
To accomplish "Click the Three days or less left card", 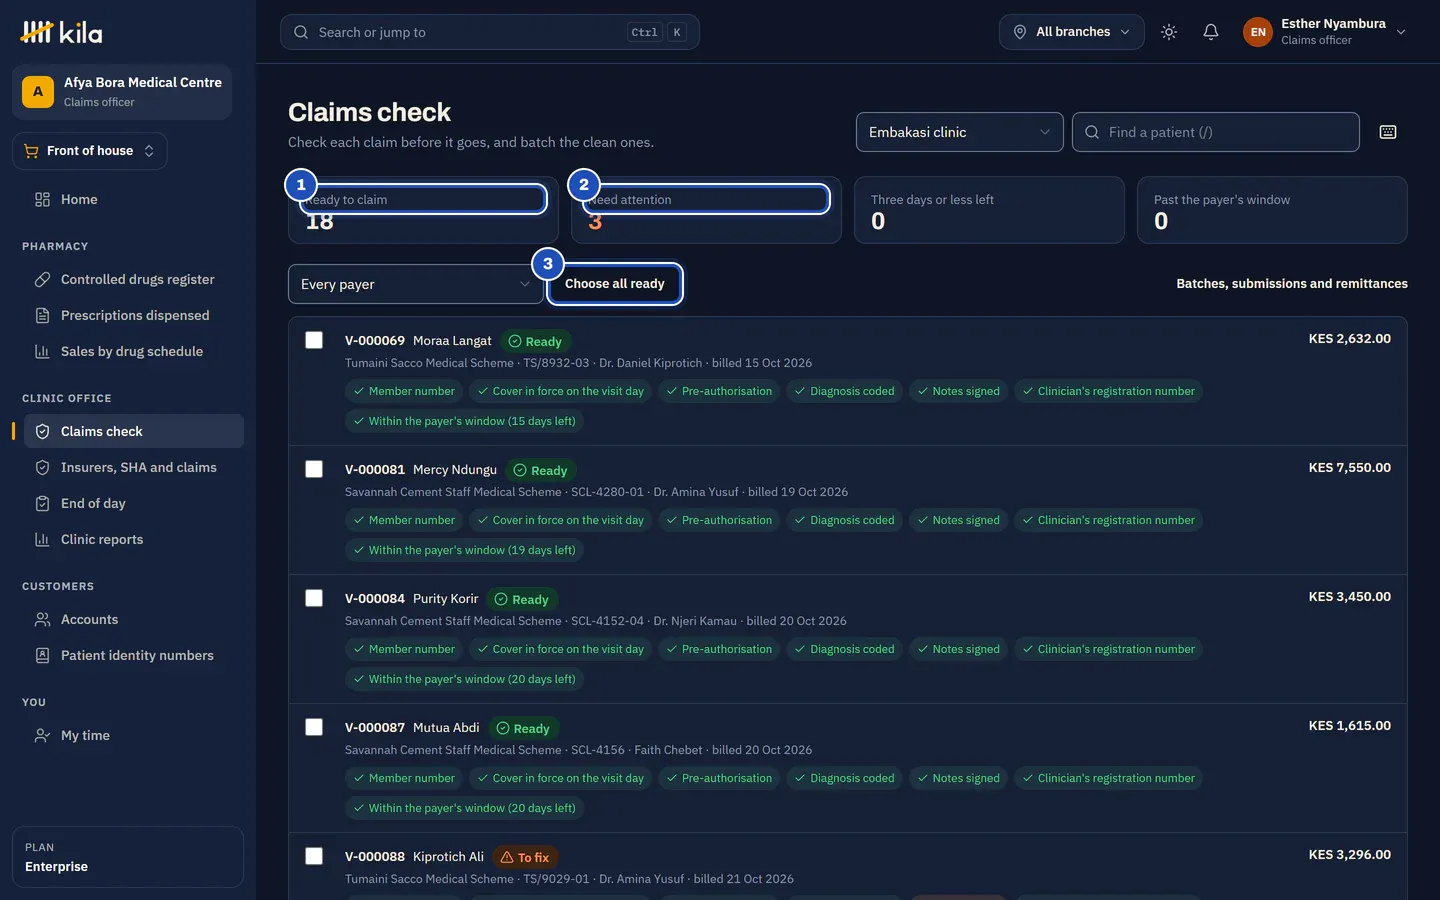I will pos(989,210).
